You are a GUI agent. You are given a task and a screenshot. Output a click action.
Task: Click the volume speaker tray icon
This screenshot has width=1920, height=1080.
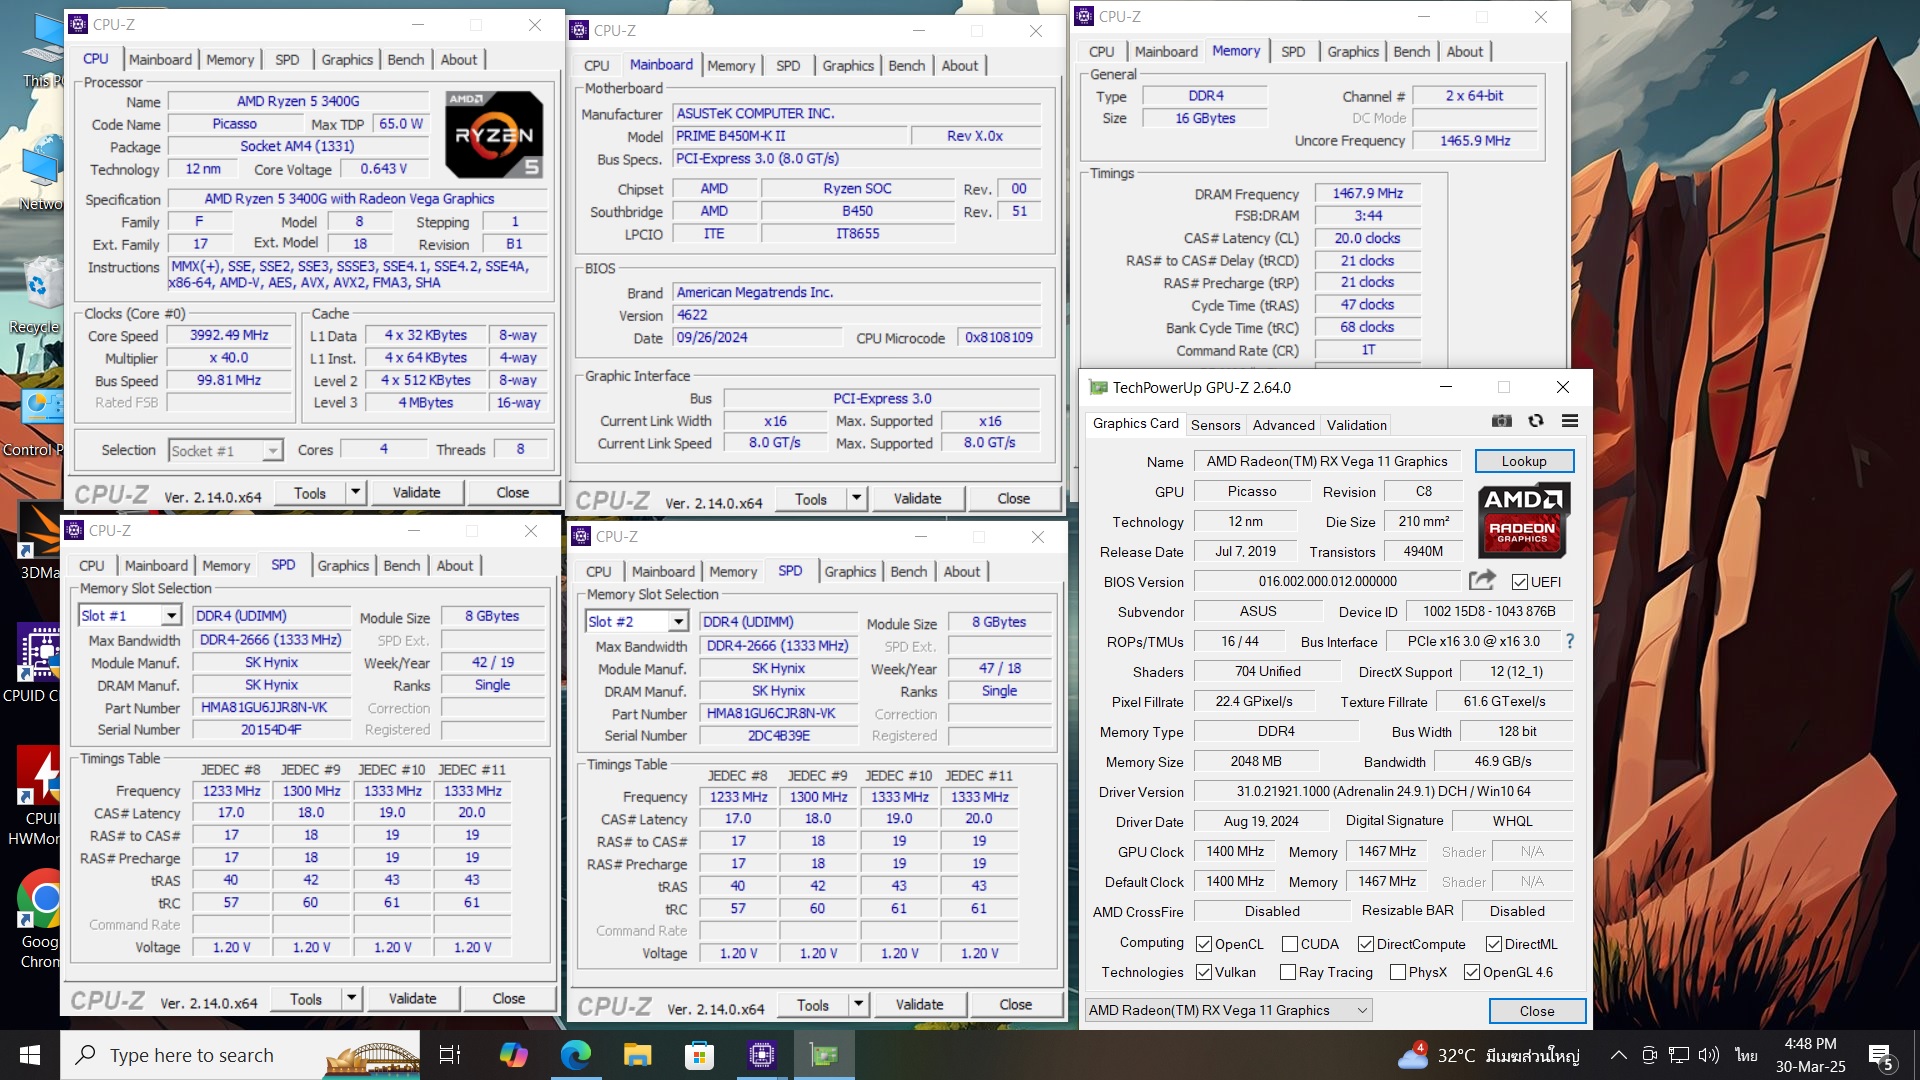coord(1708,1055)
